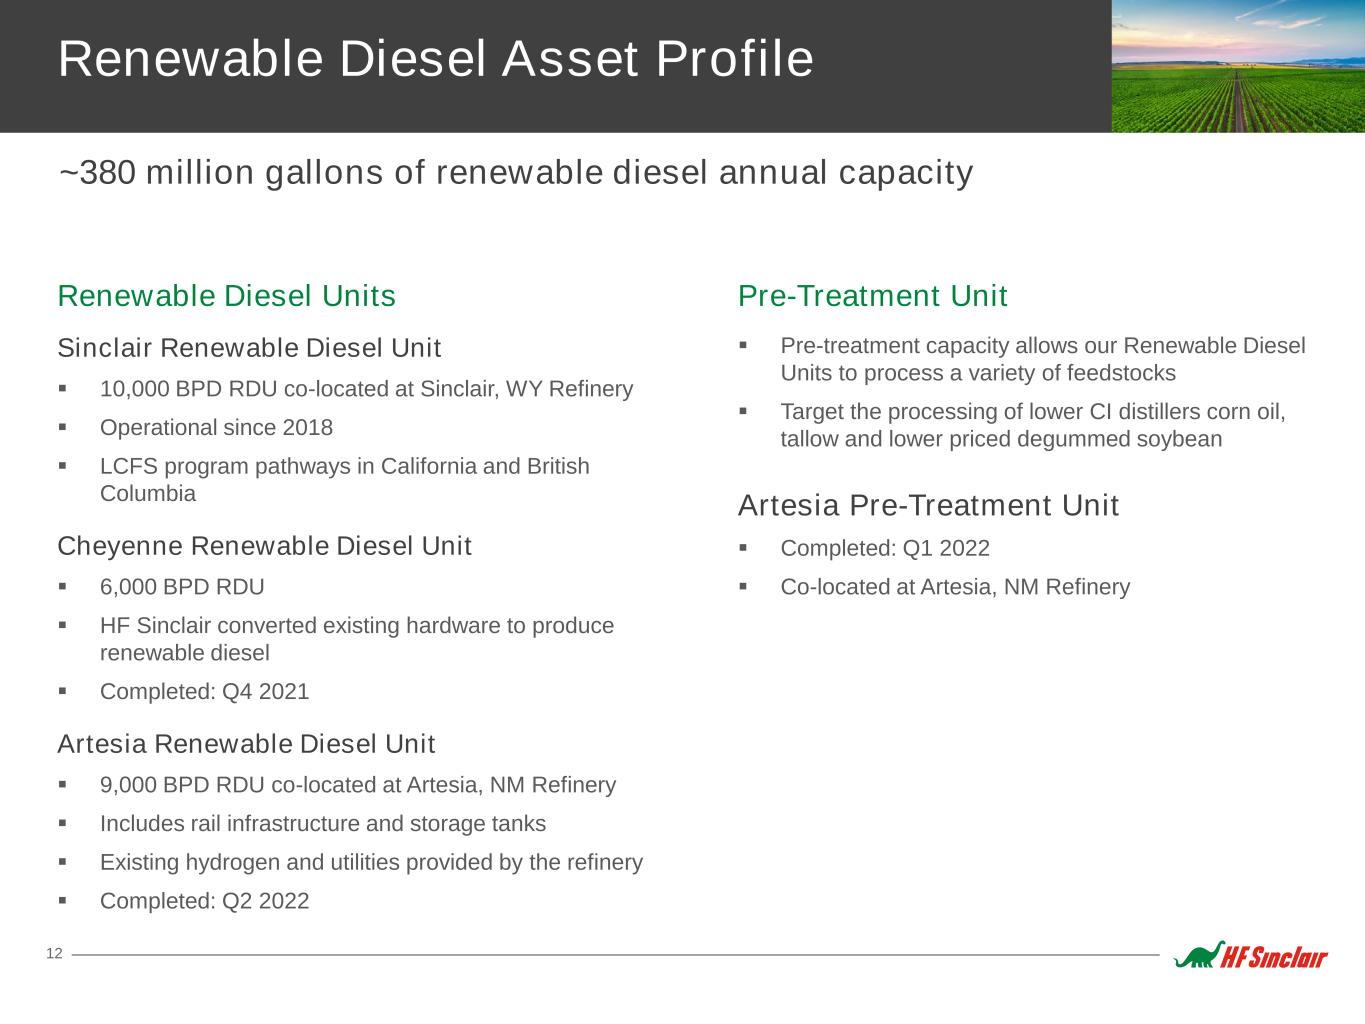The height and width of the screenshot is (1024, 1365).
Task: Select the Artesia Pre-Treatment Unit subheading
Action: 928,506
